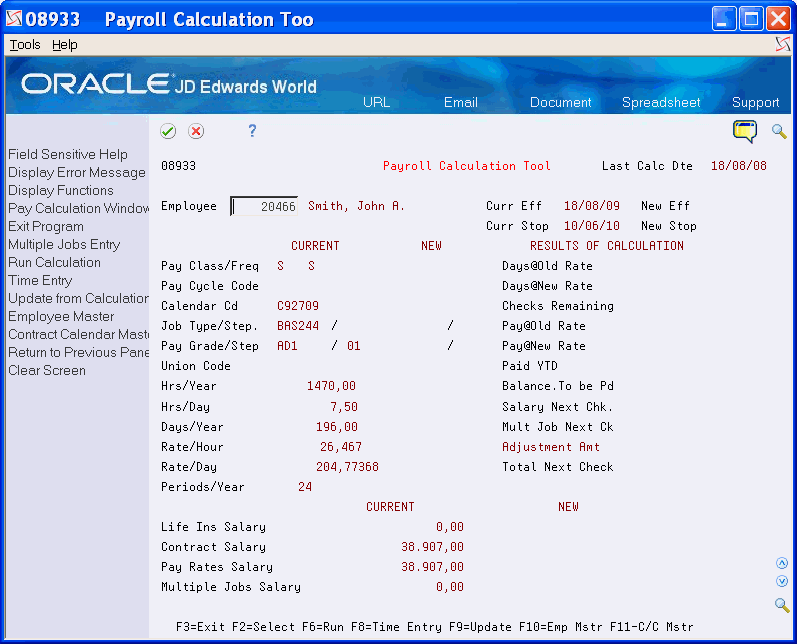This screenshot has height=644, width=797.
Task: Click the Employee number input field
Action: click(x=264, y=206)
